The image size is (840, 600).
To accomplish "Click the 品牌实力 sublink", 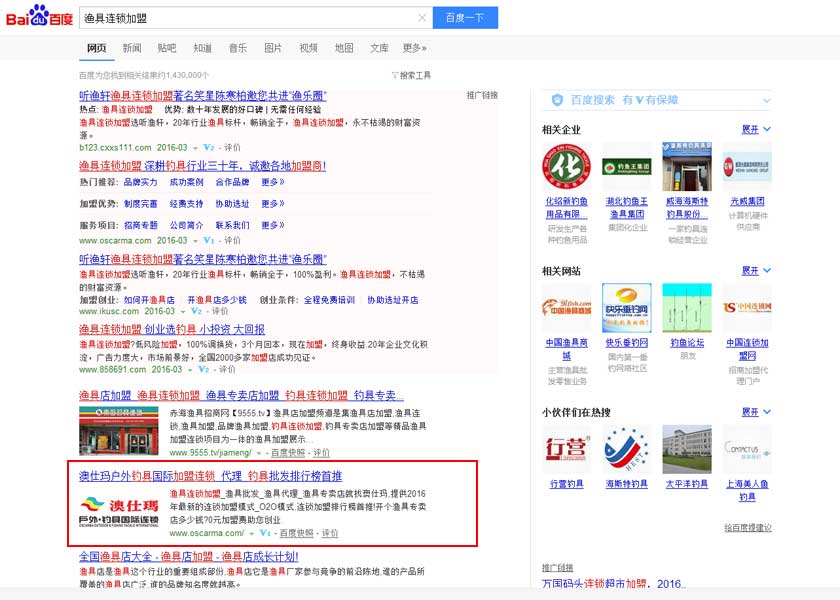I will coord(140,182).
